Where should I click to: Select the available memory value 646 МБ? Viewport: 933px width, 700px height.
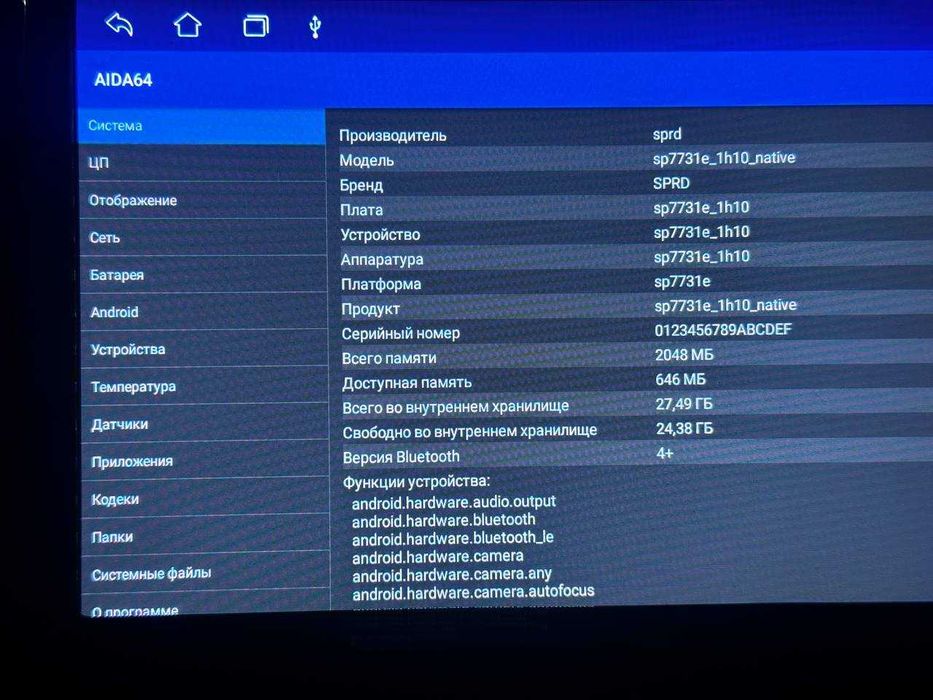pos(681,380)
